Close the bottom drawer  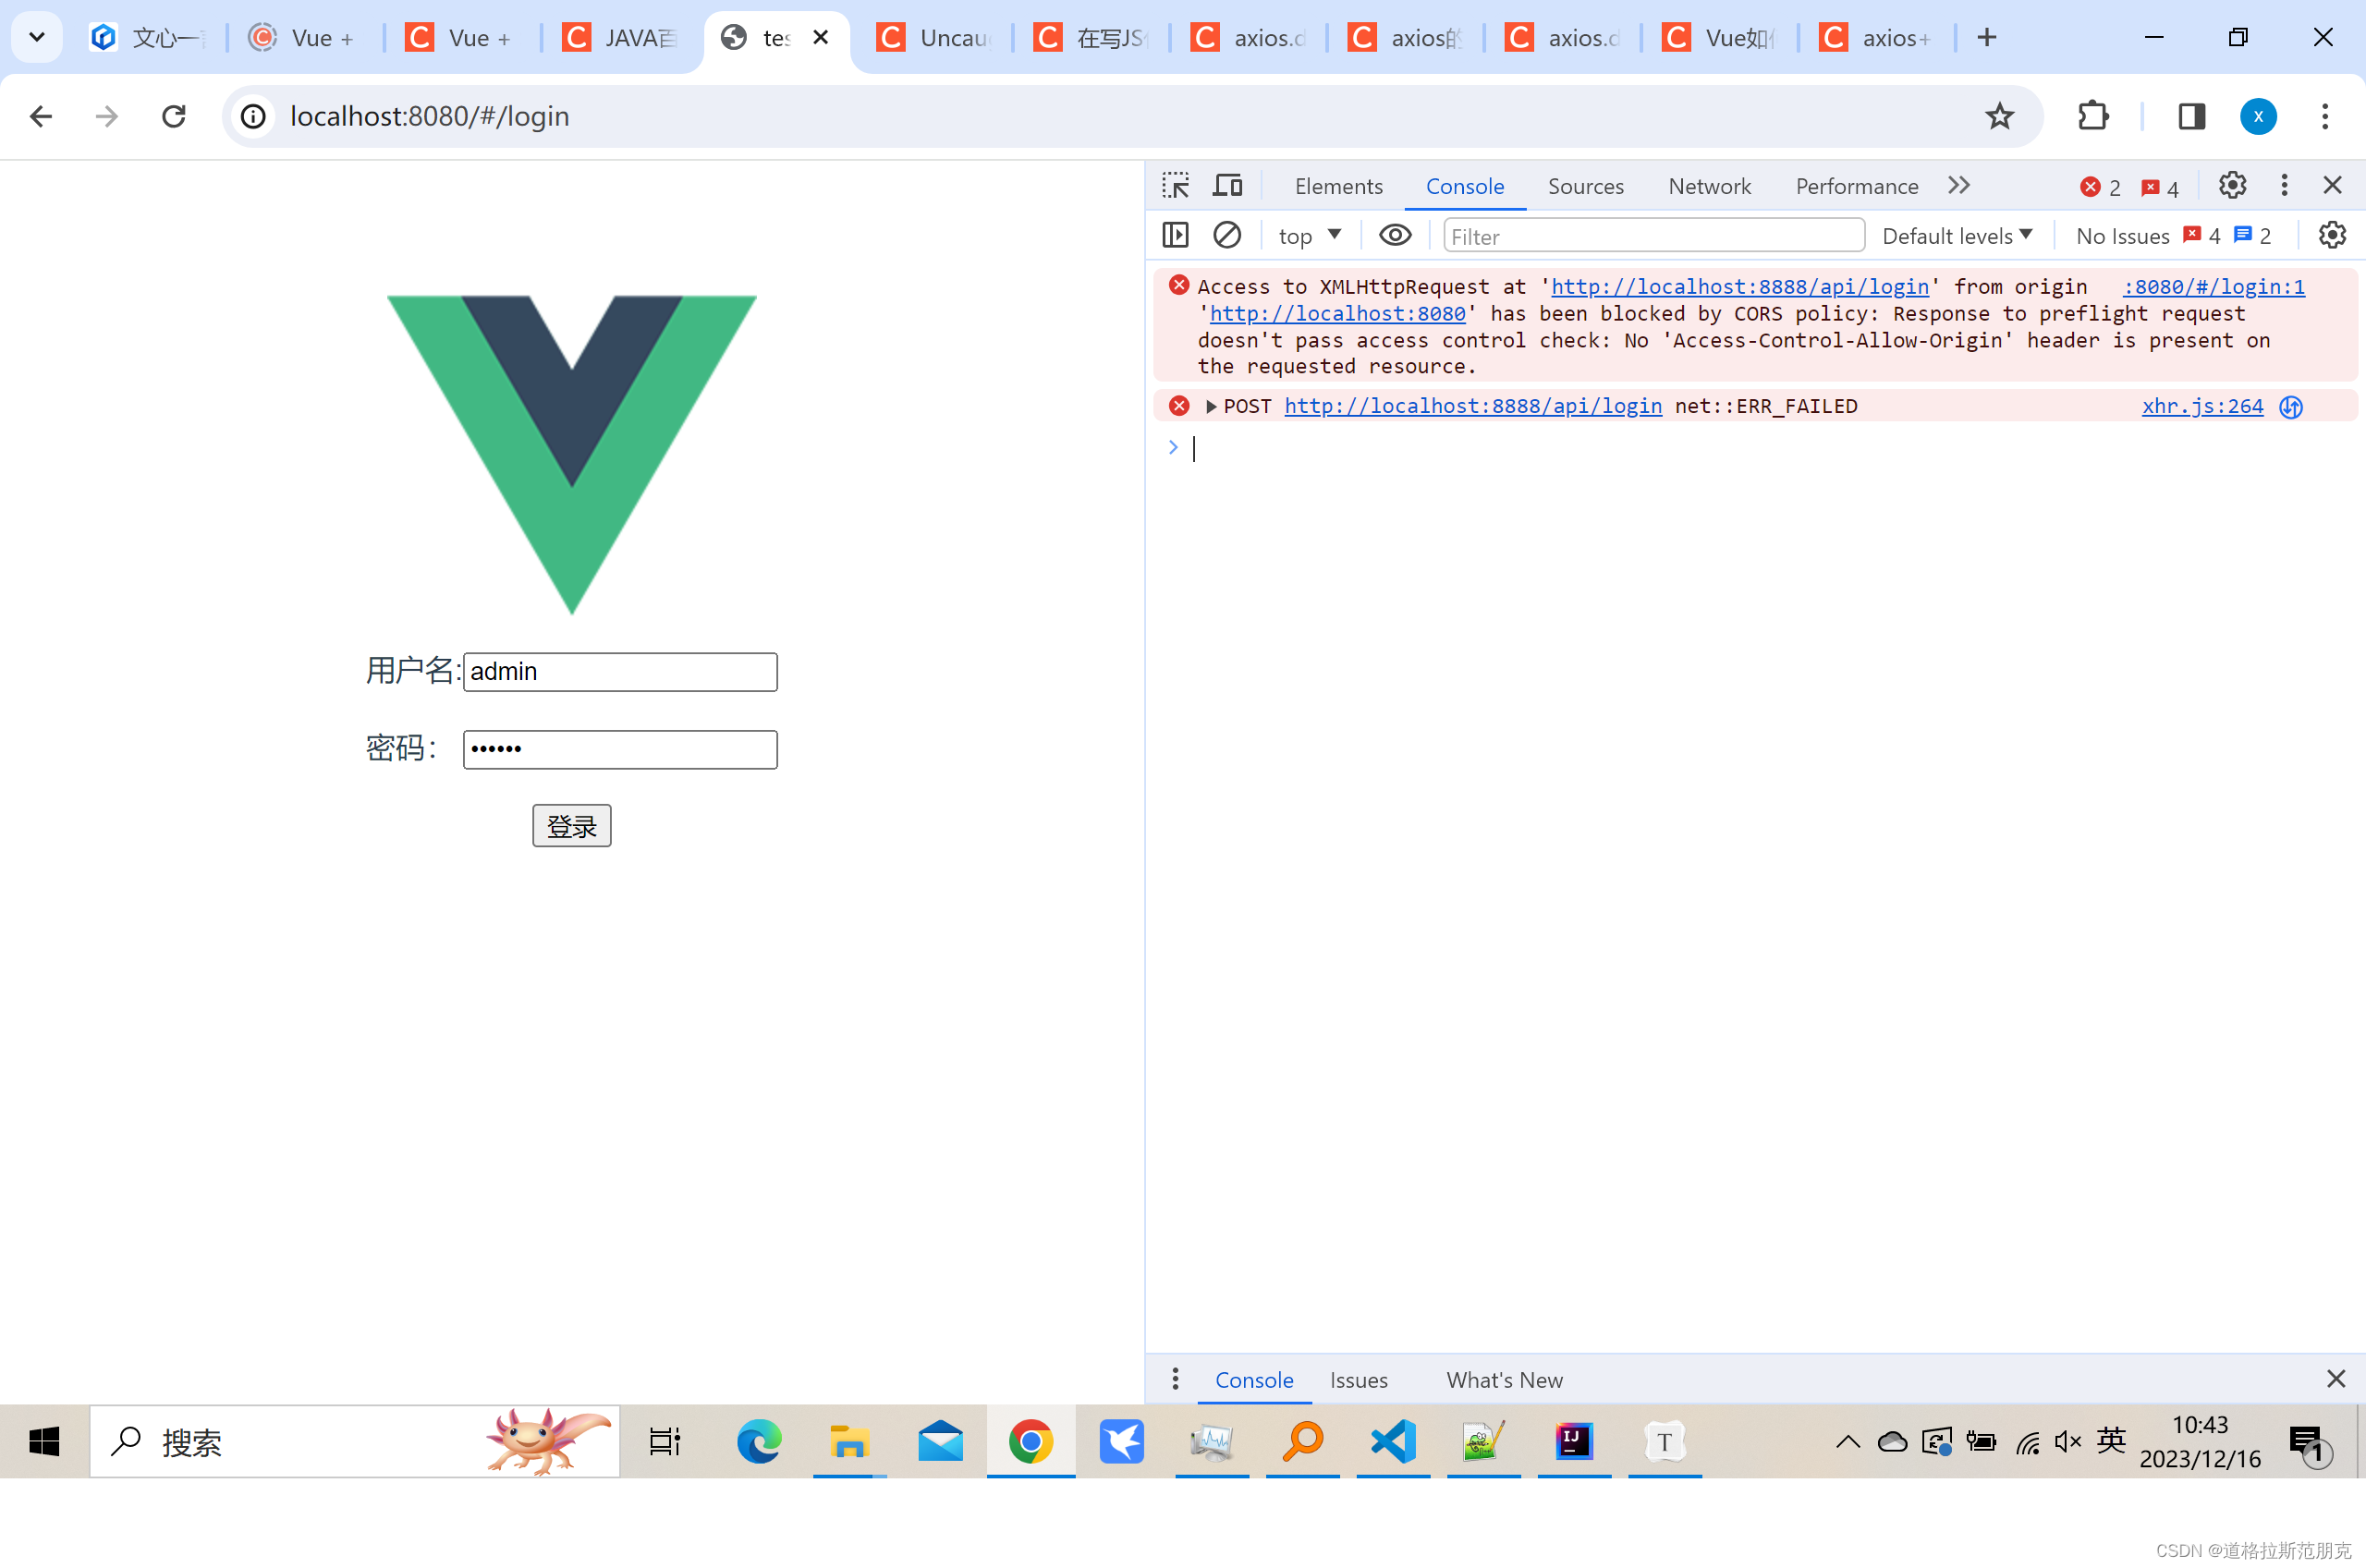tap(2335, 1379)
